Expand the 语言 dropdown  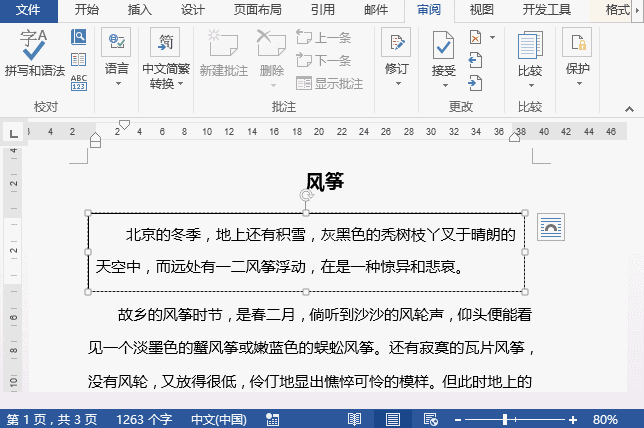117,85
